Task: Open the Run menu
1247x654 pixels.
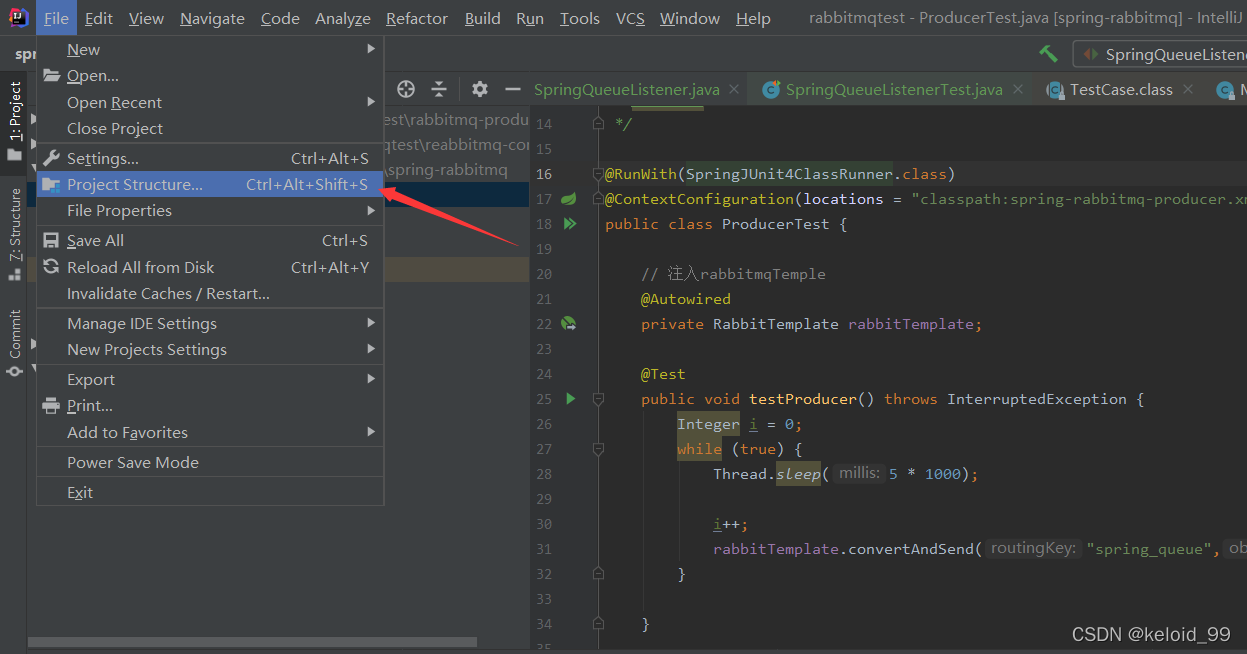Action: pos(530,18)
